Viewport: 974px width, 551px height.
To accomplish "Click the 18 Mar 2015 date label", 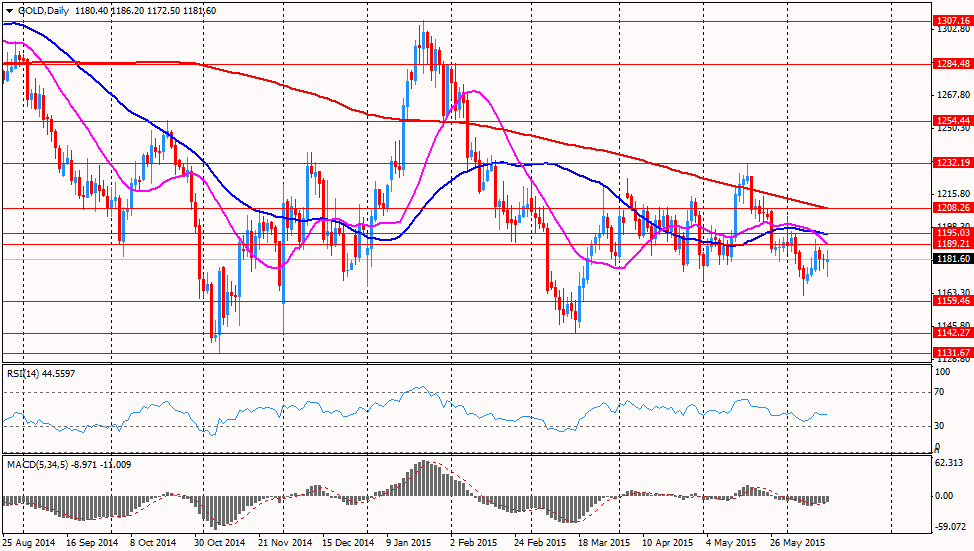I will point(604,542).
